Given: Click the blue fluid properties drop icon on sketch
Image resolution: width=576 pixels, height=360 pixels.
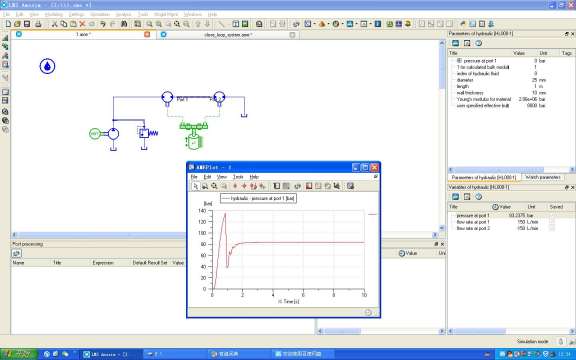Looking at the screenshot, I should coord(47,66).
